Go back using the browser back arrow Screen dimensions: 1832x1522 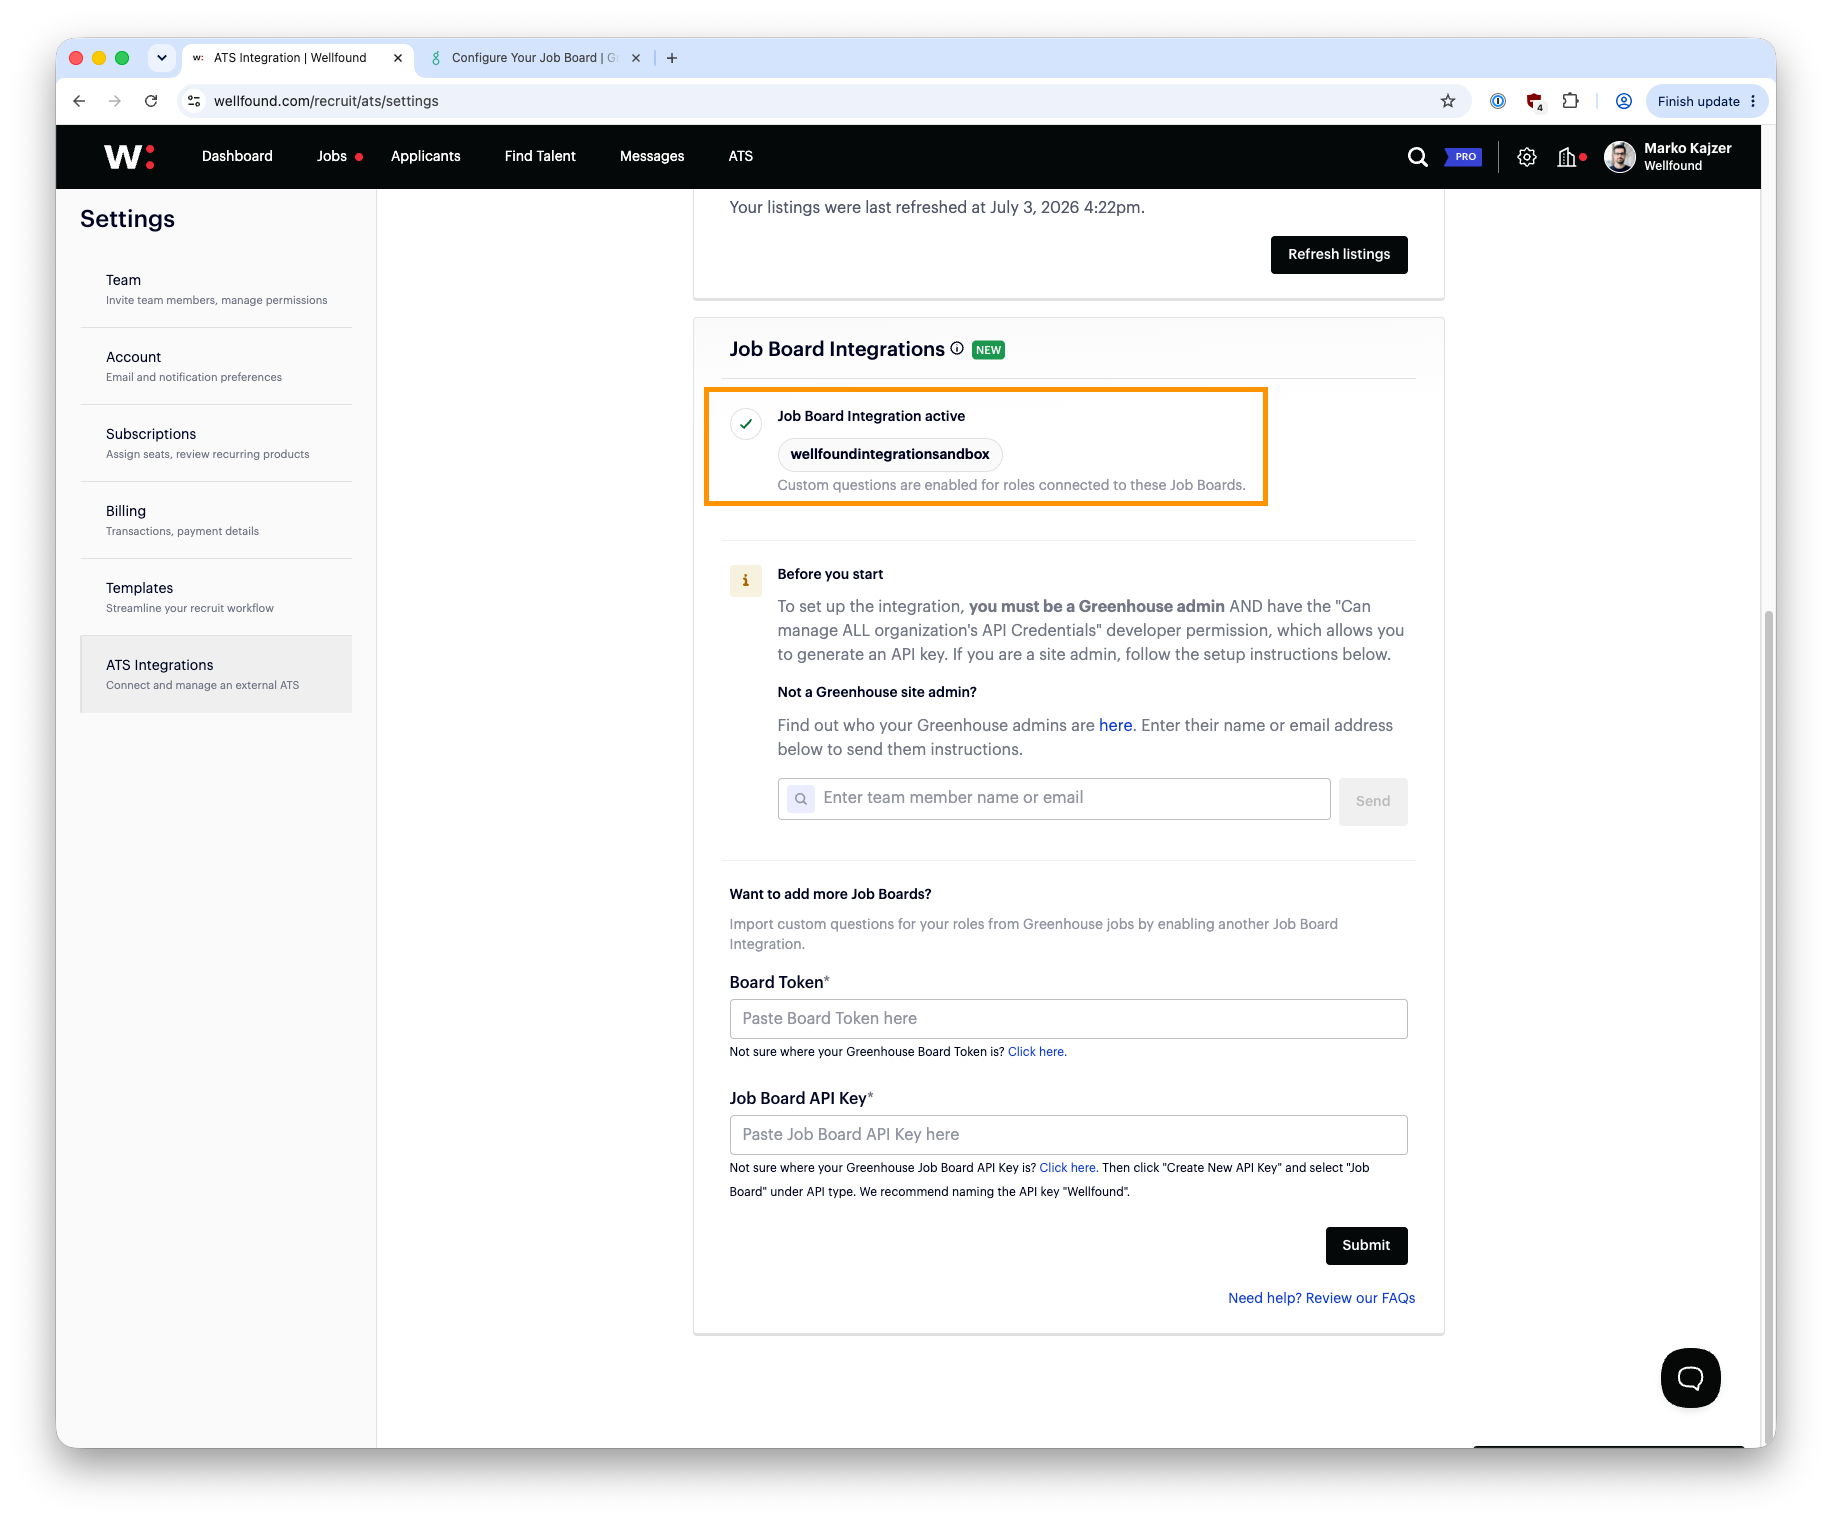(x=79, y=101)
